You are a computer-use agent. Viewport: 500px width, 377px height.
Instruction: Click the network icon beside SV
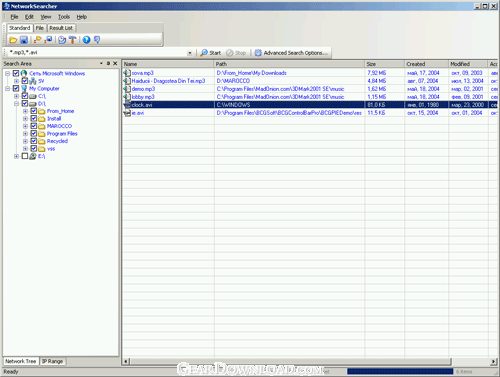pos(33,81)
